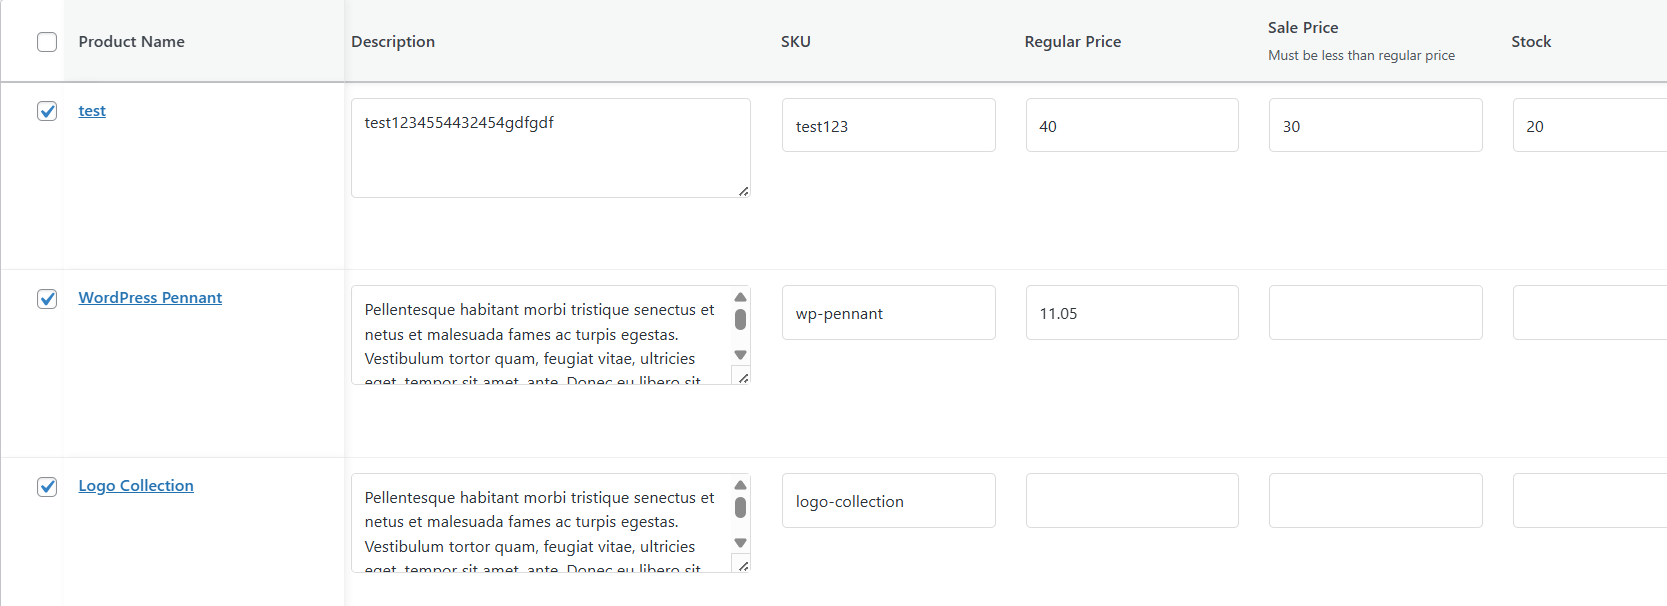
Task: Click the regular price field showing 11.05
Action: [1132, 313]
